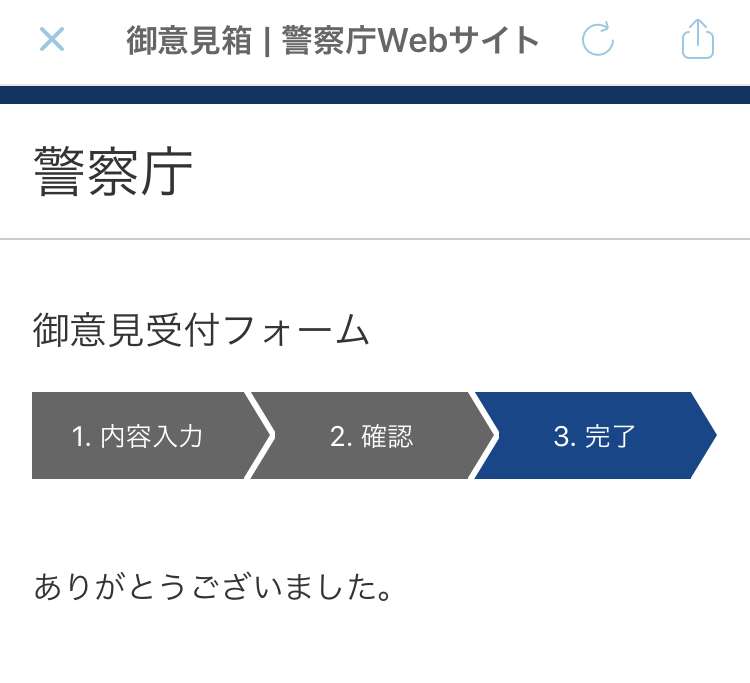Click the number 3 in the blue step

561,437
